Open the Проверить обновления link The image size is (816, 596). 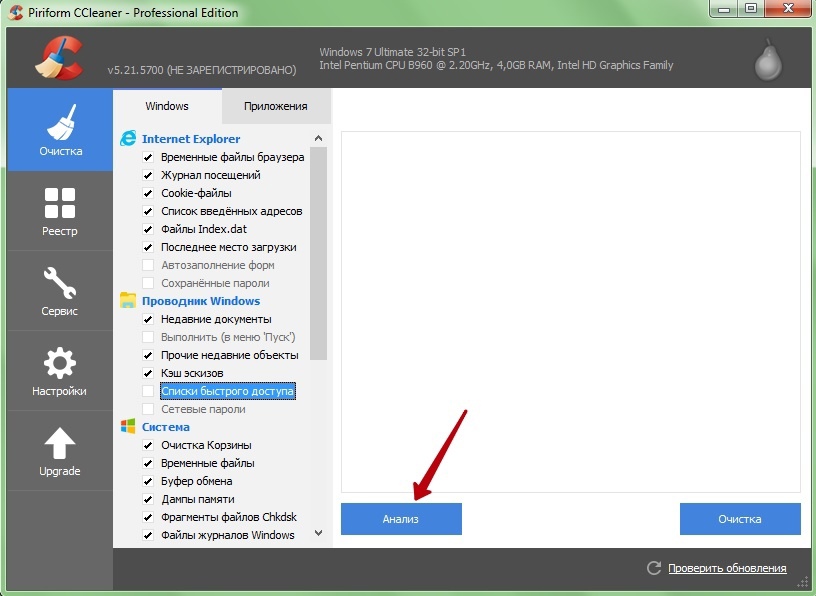[x=727, y=568]
